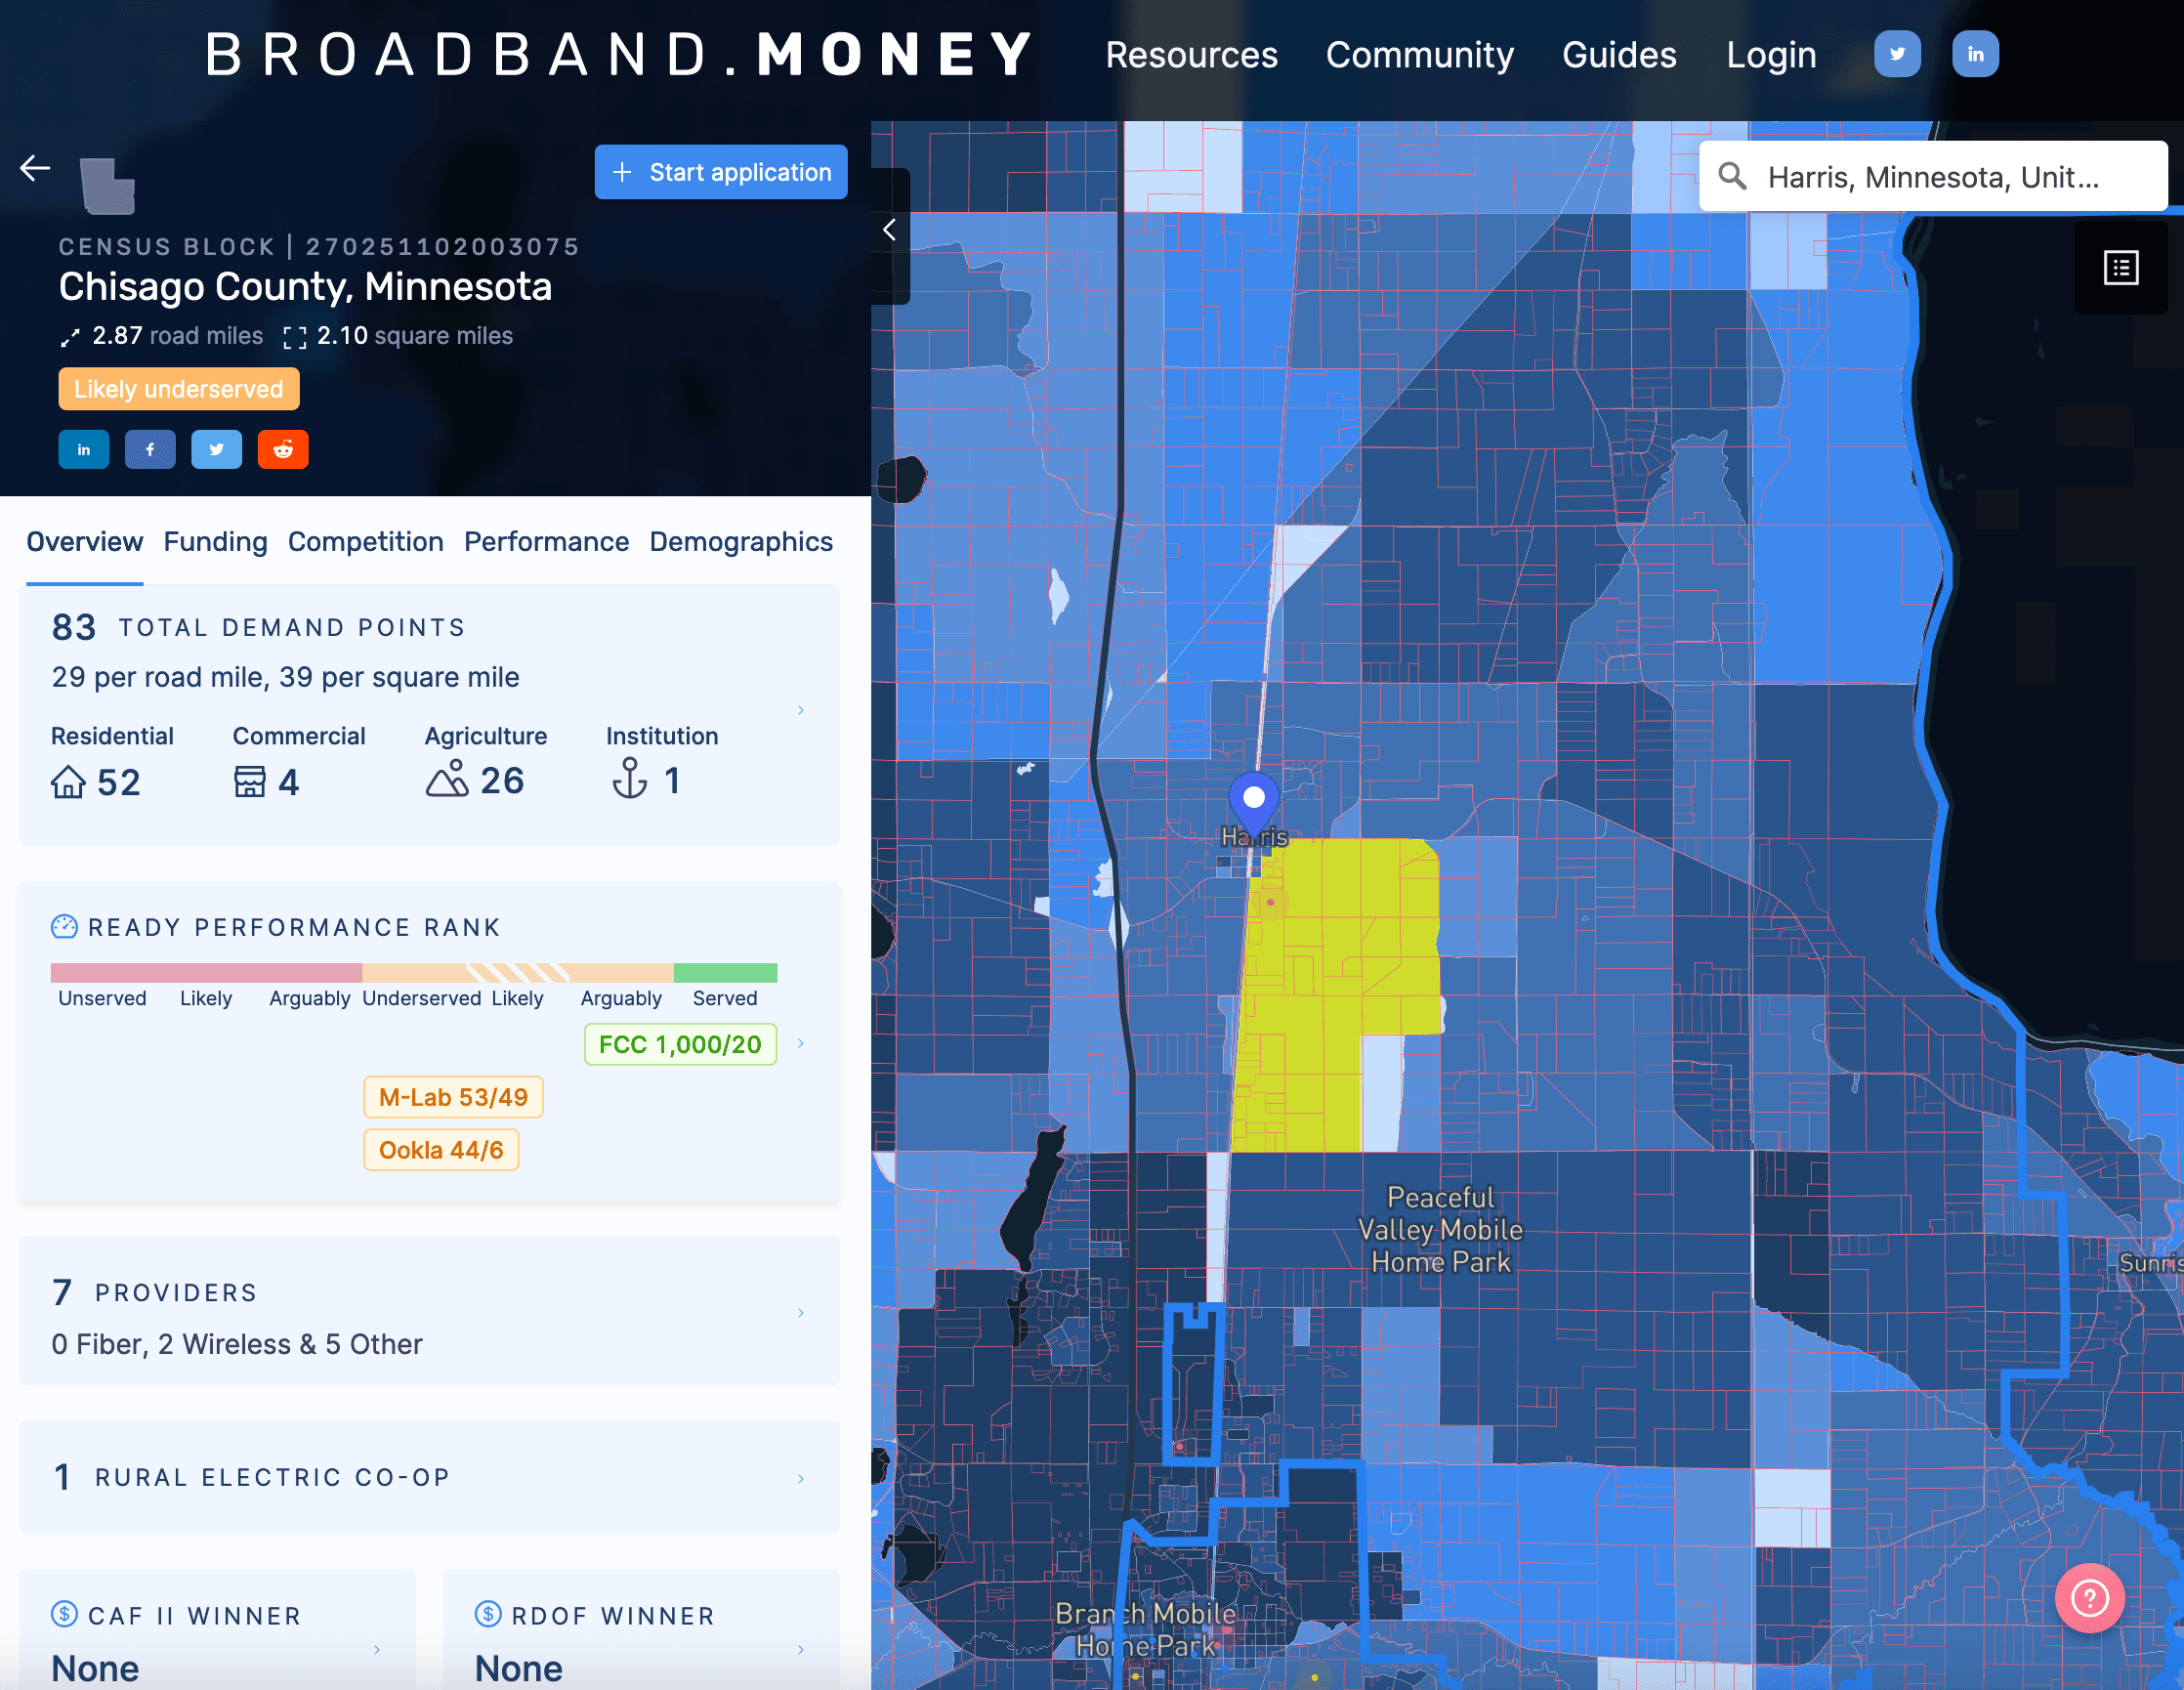Expand RDOF Winner card chevron
Viewport: 2184px width, 1690px height.
click(800, 1650)
